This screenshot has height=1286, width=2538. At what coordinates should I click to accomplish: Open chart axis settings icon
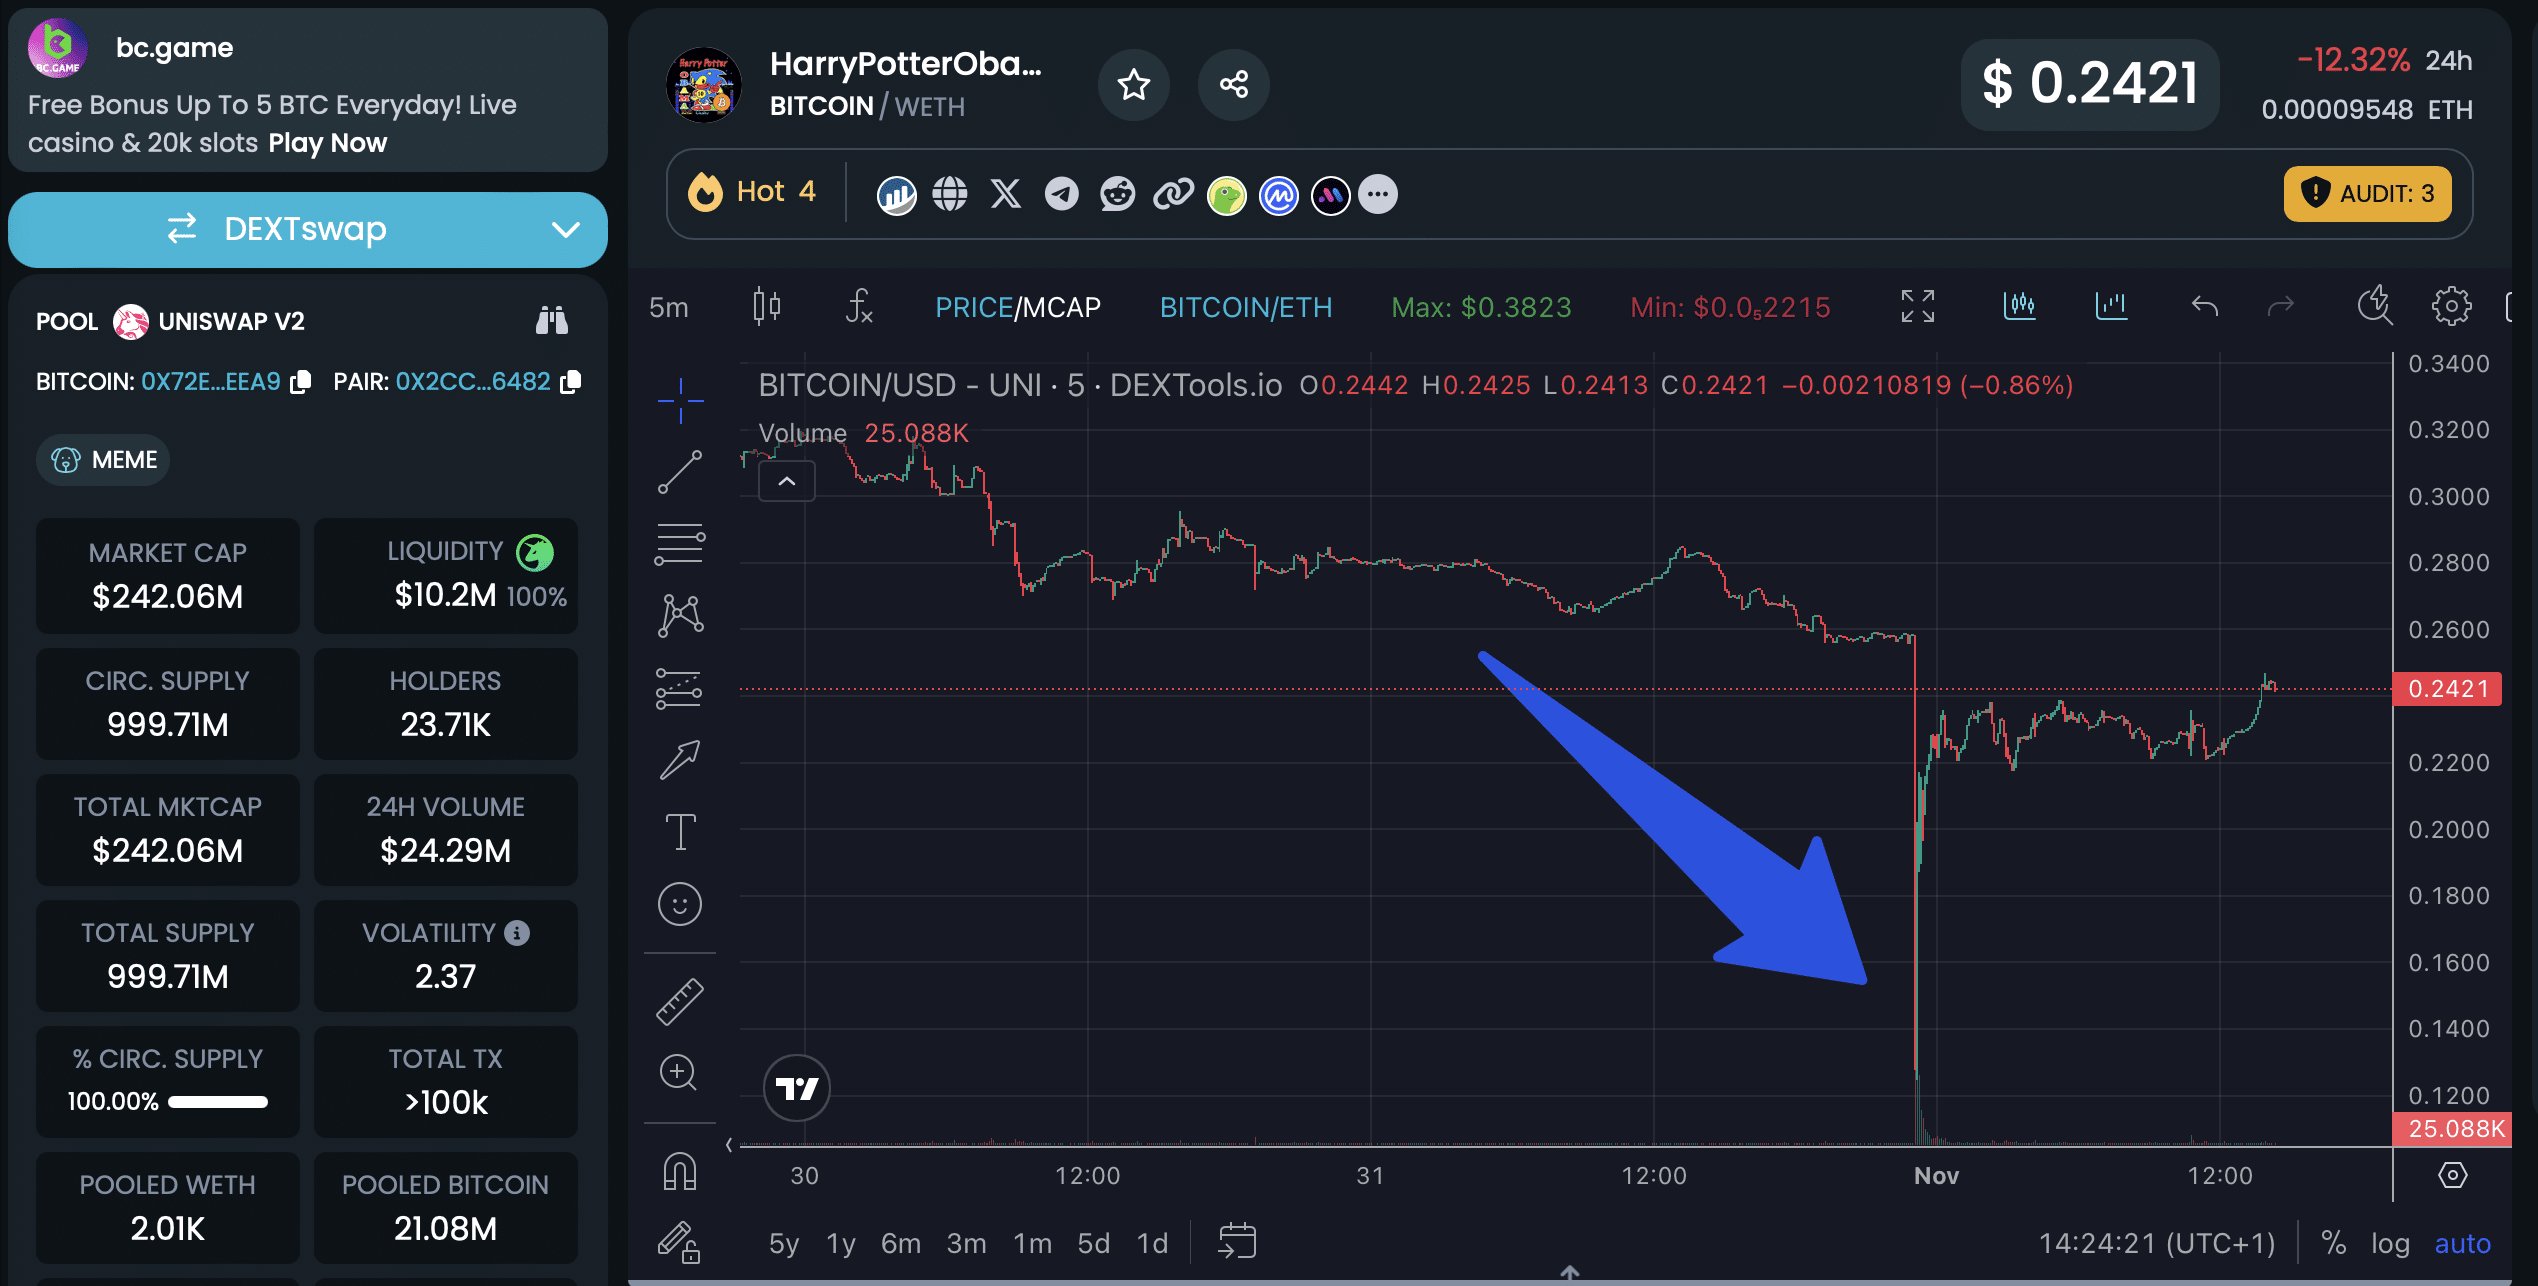[2452, 1175]
